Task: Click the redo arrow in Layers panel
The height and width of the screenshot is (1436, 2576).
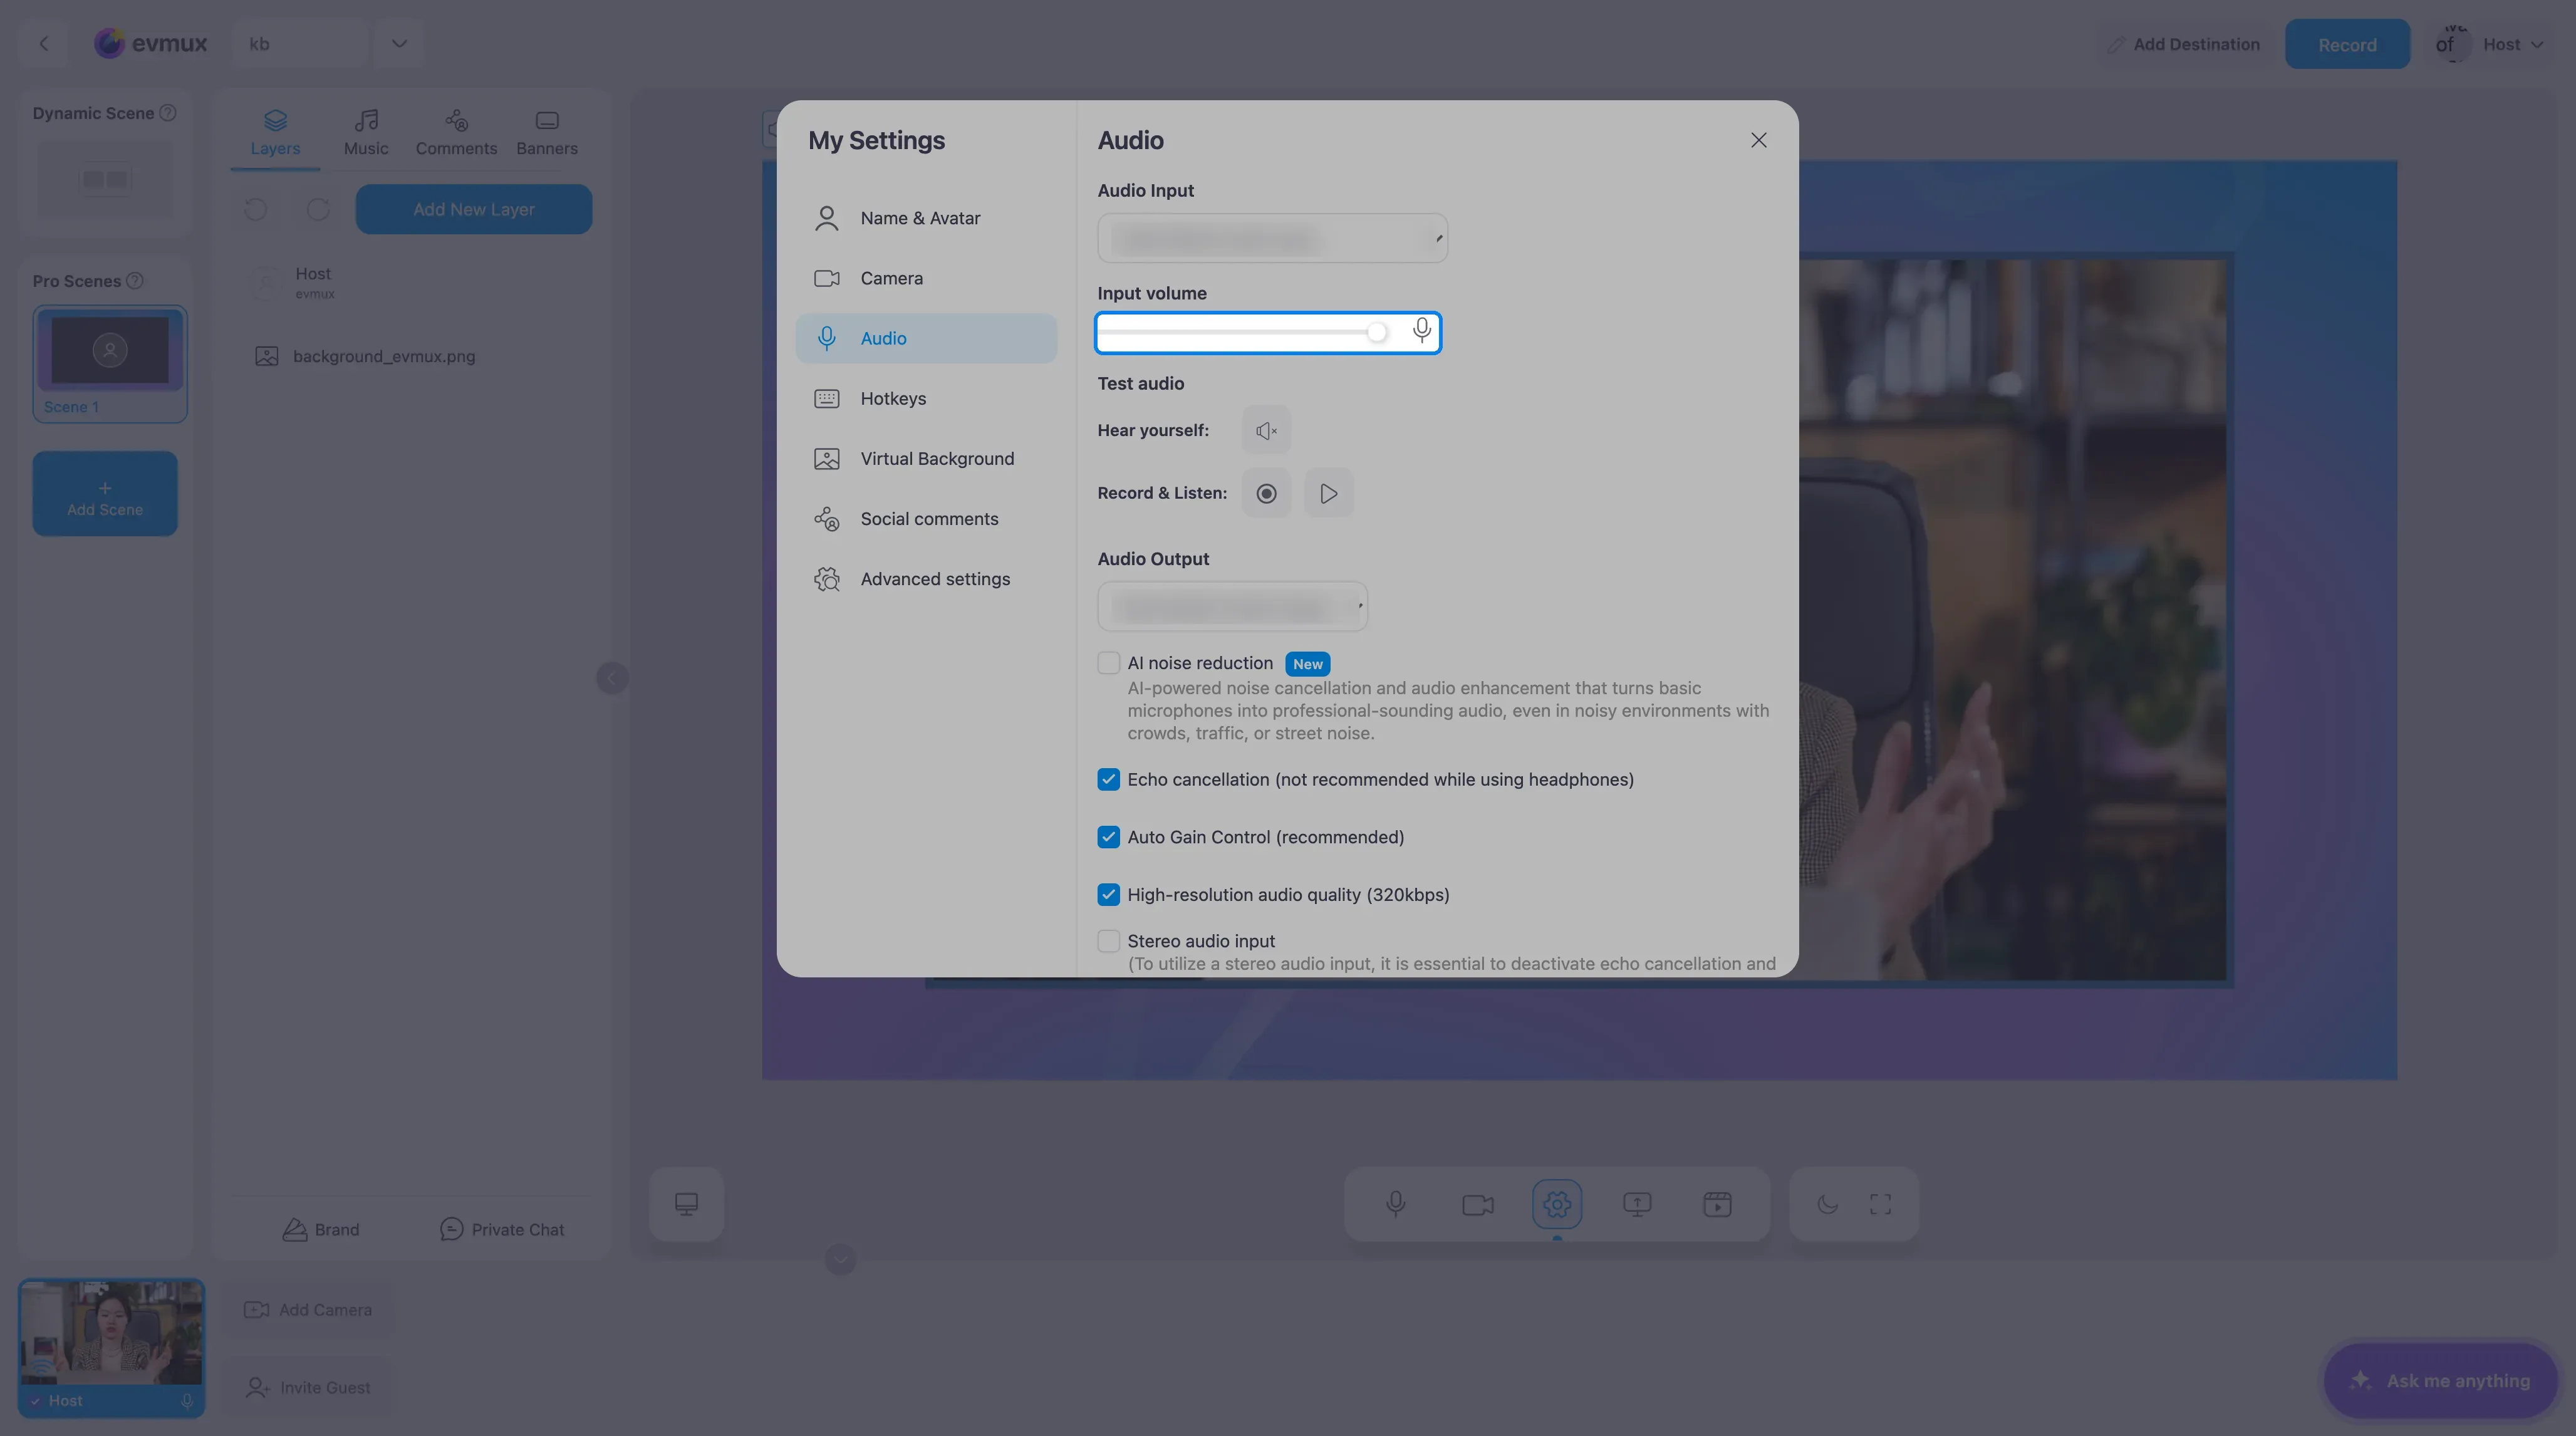Action: 318,209
